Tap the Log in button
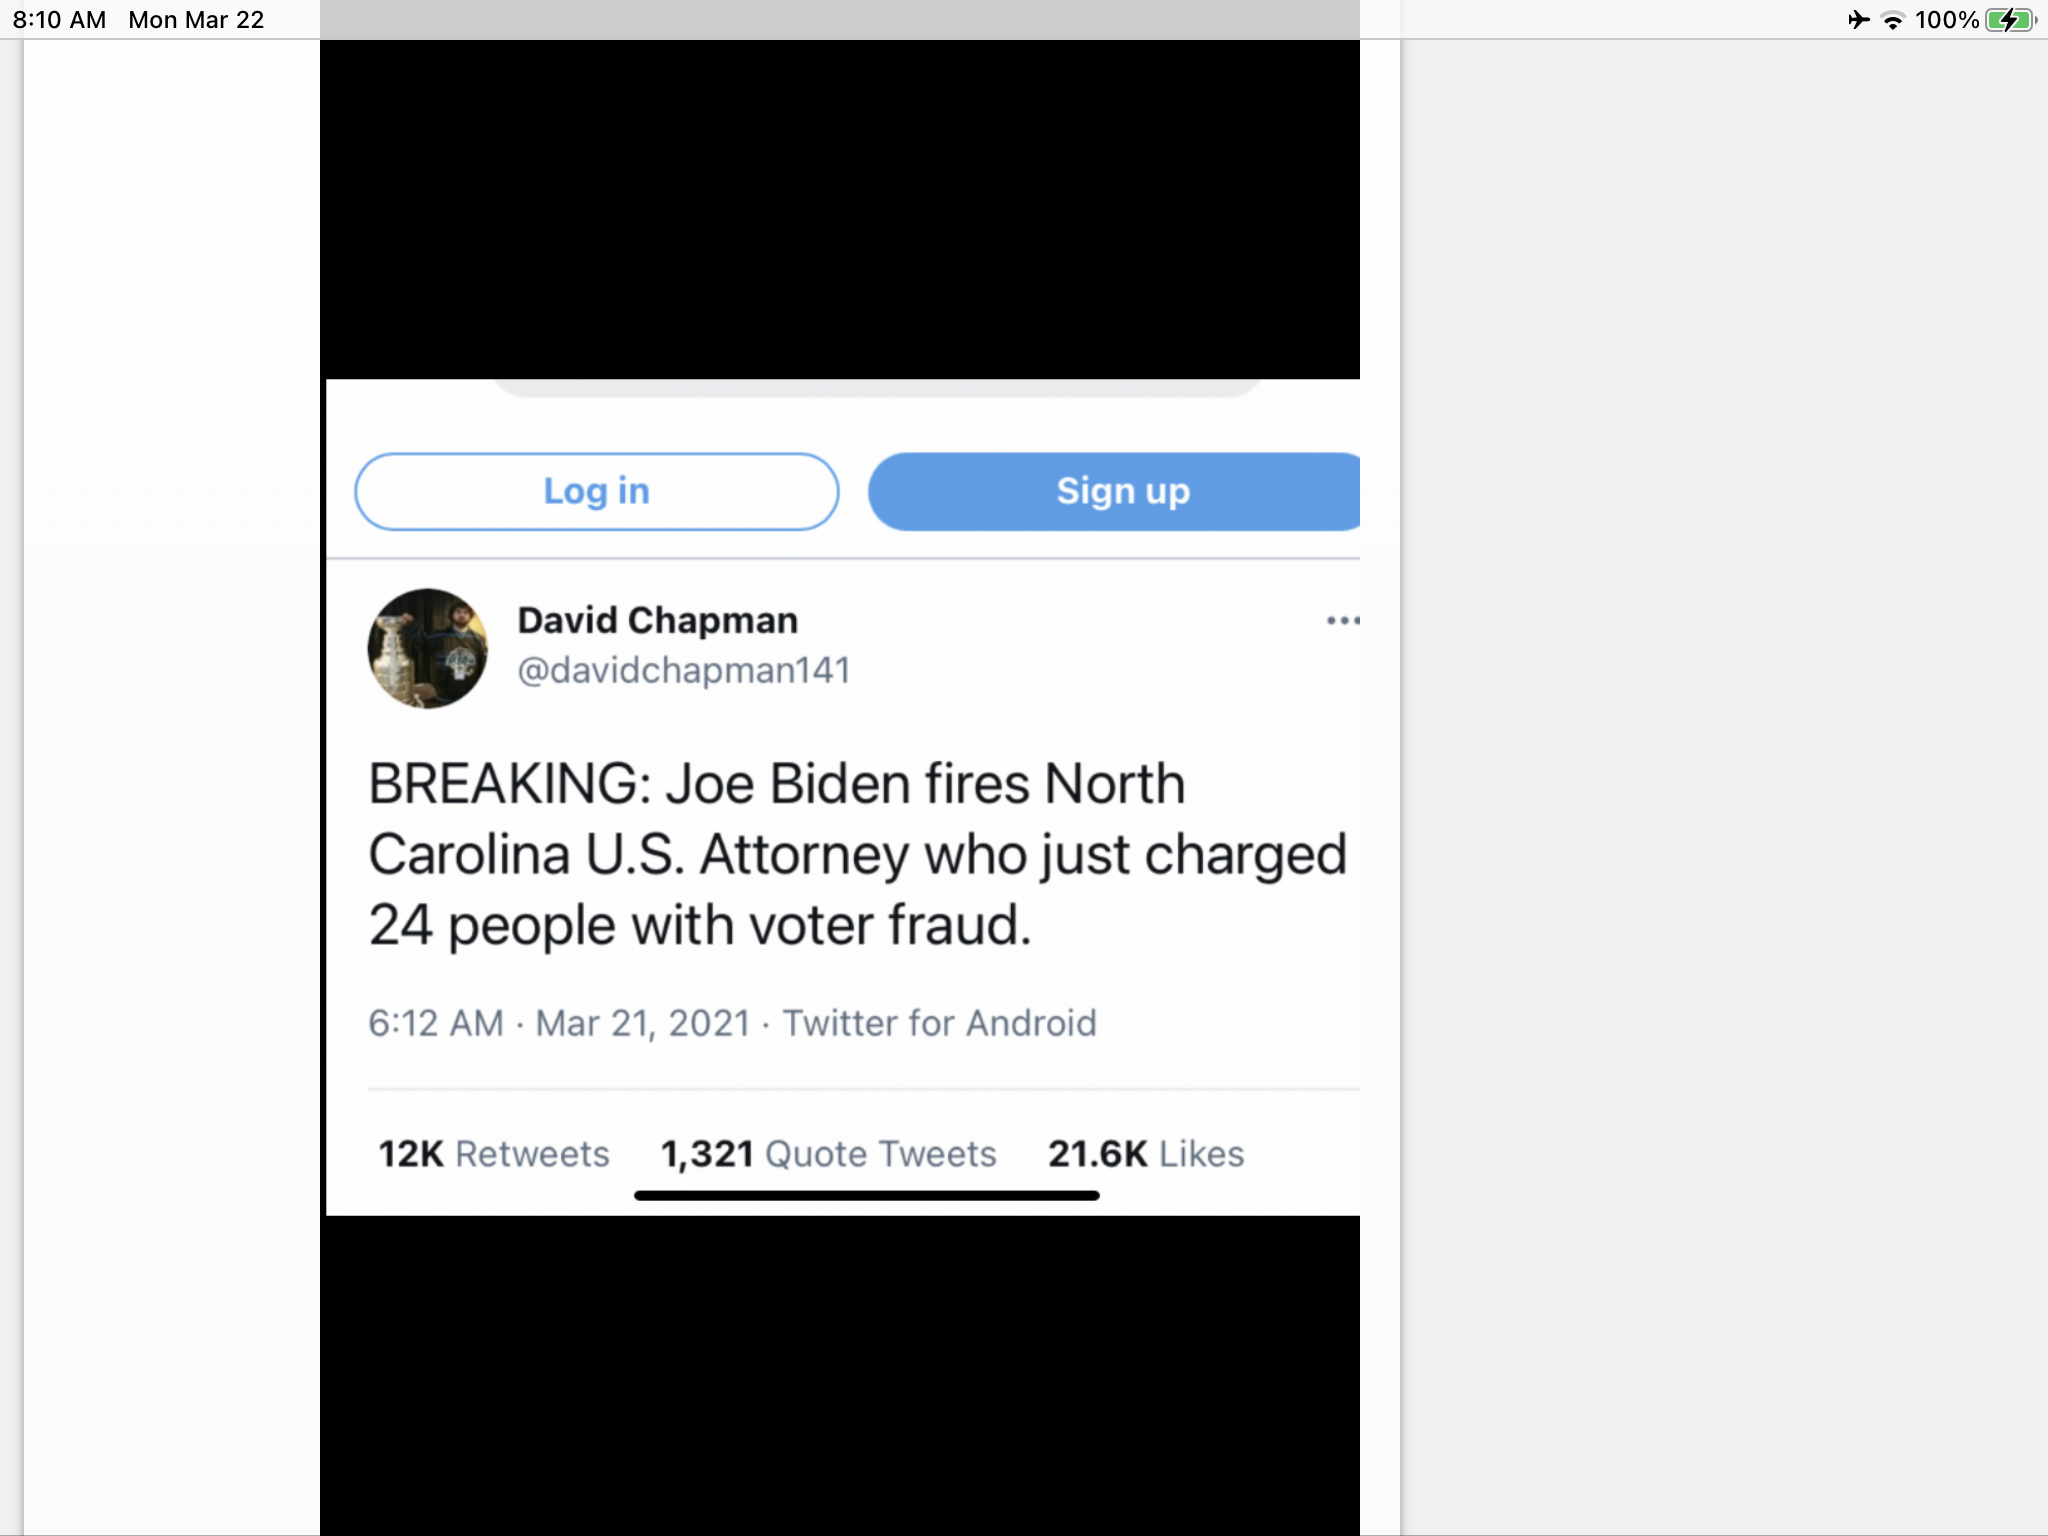Screen dimensions: 2048x1536 [x=596, y=491]
